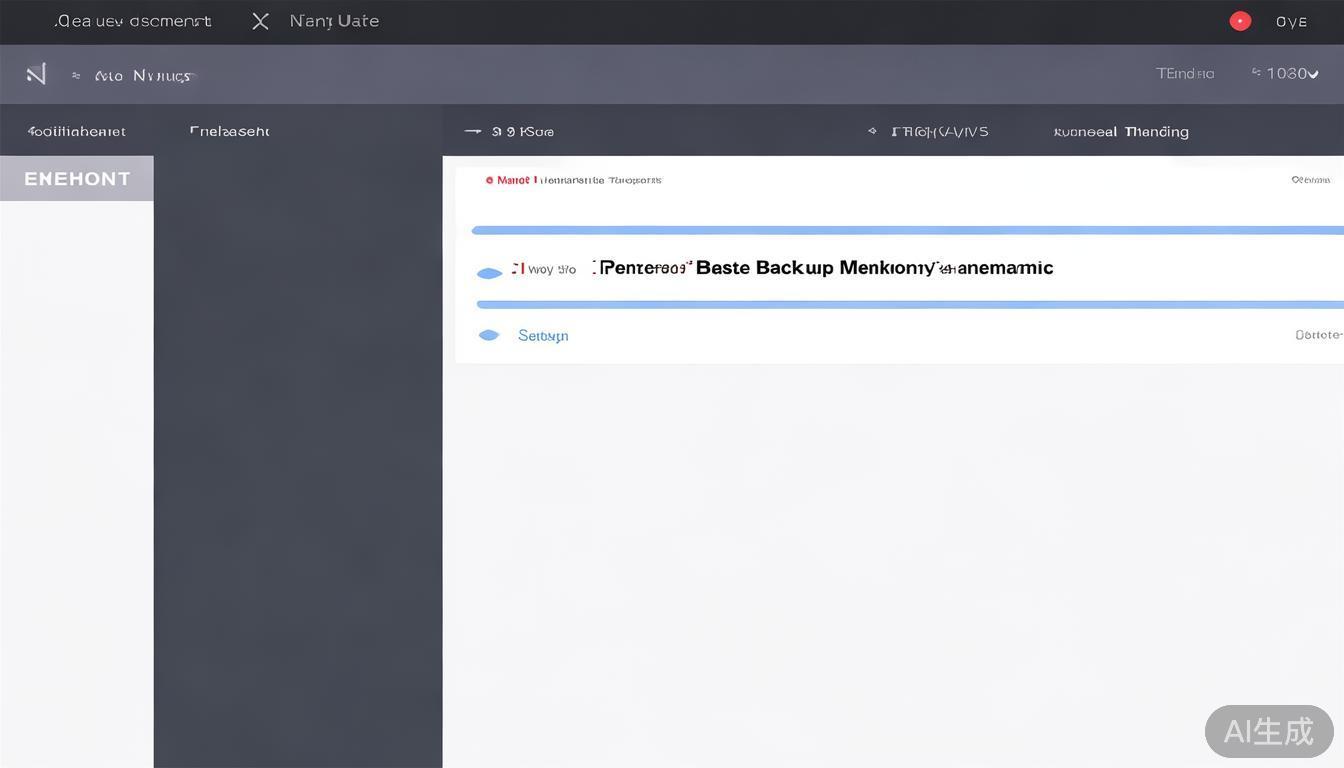Click the Oye button at top right
This screenshot has width=1344, height=768.
click(x=1291, y=21)
